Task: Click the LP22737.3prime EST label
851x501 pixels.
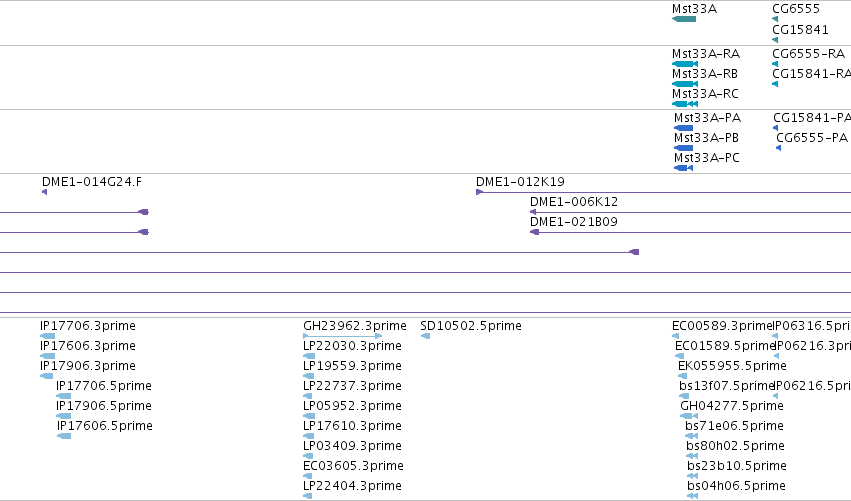Action: [352, 386]
